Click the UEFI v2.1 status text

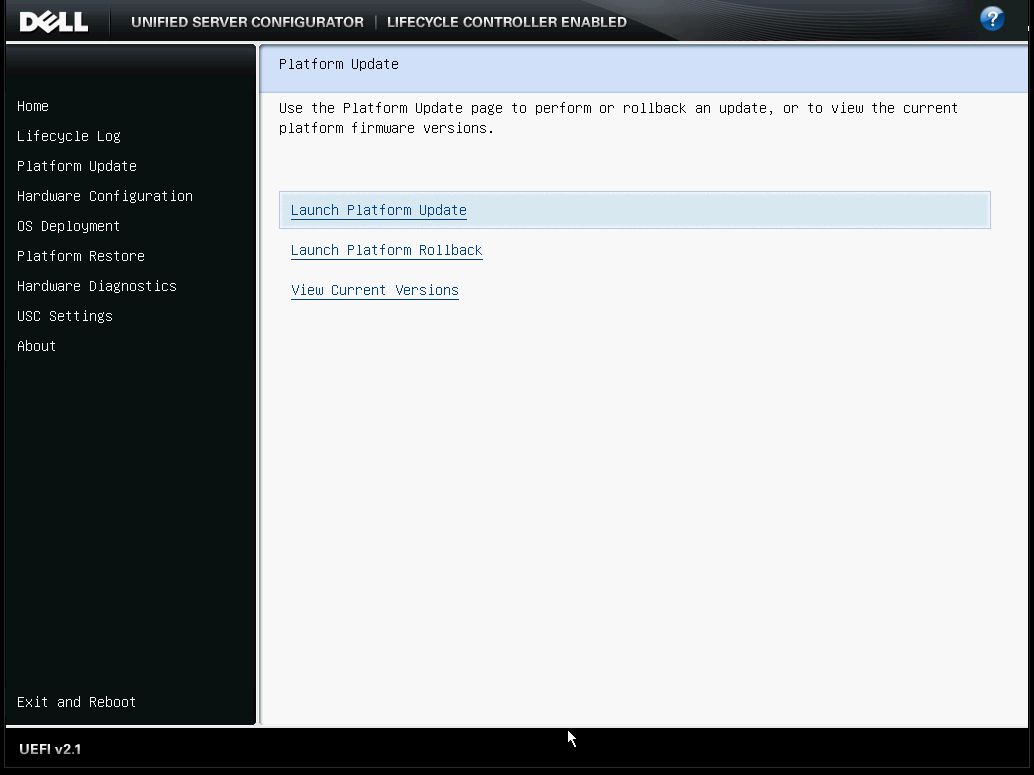point(50,749)
